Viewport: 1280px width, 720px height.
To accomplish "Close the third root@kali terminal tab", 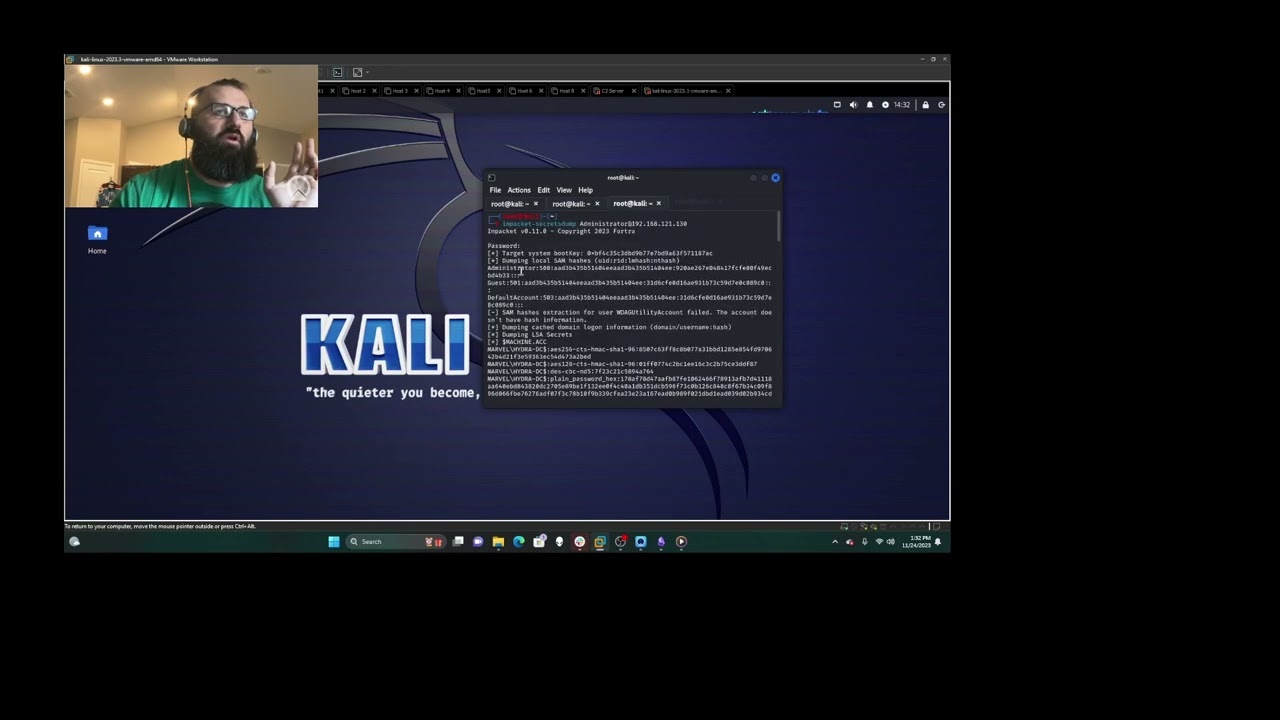I will (658, 204).
